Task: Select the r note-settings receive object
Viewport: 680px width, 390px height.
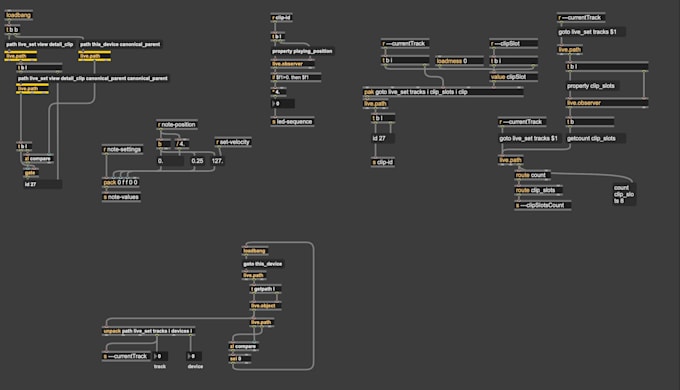Action: tap(122, 149)
